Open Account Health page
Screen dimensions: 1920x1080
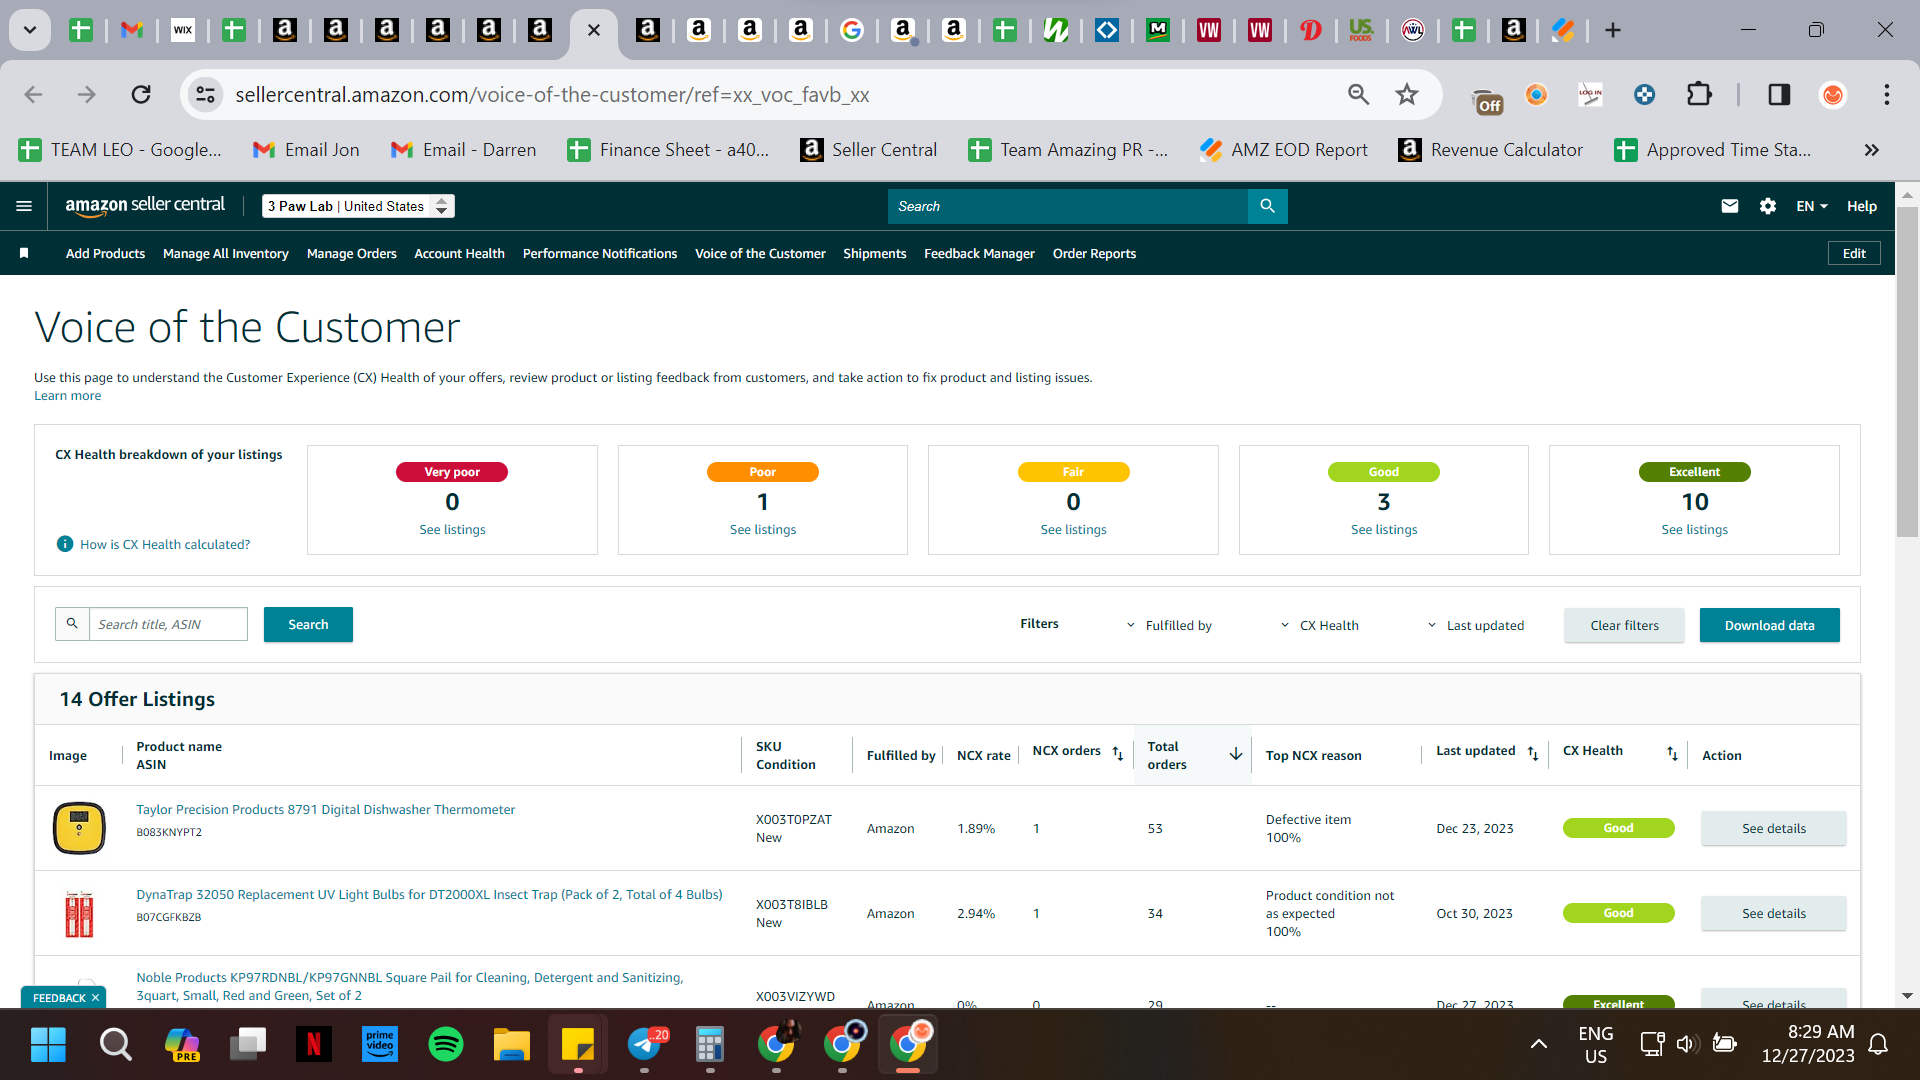point(459,254)
